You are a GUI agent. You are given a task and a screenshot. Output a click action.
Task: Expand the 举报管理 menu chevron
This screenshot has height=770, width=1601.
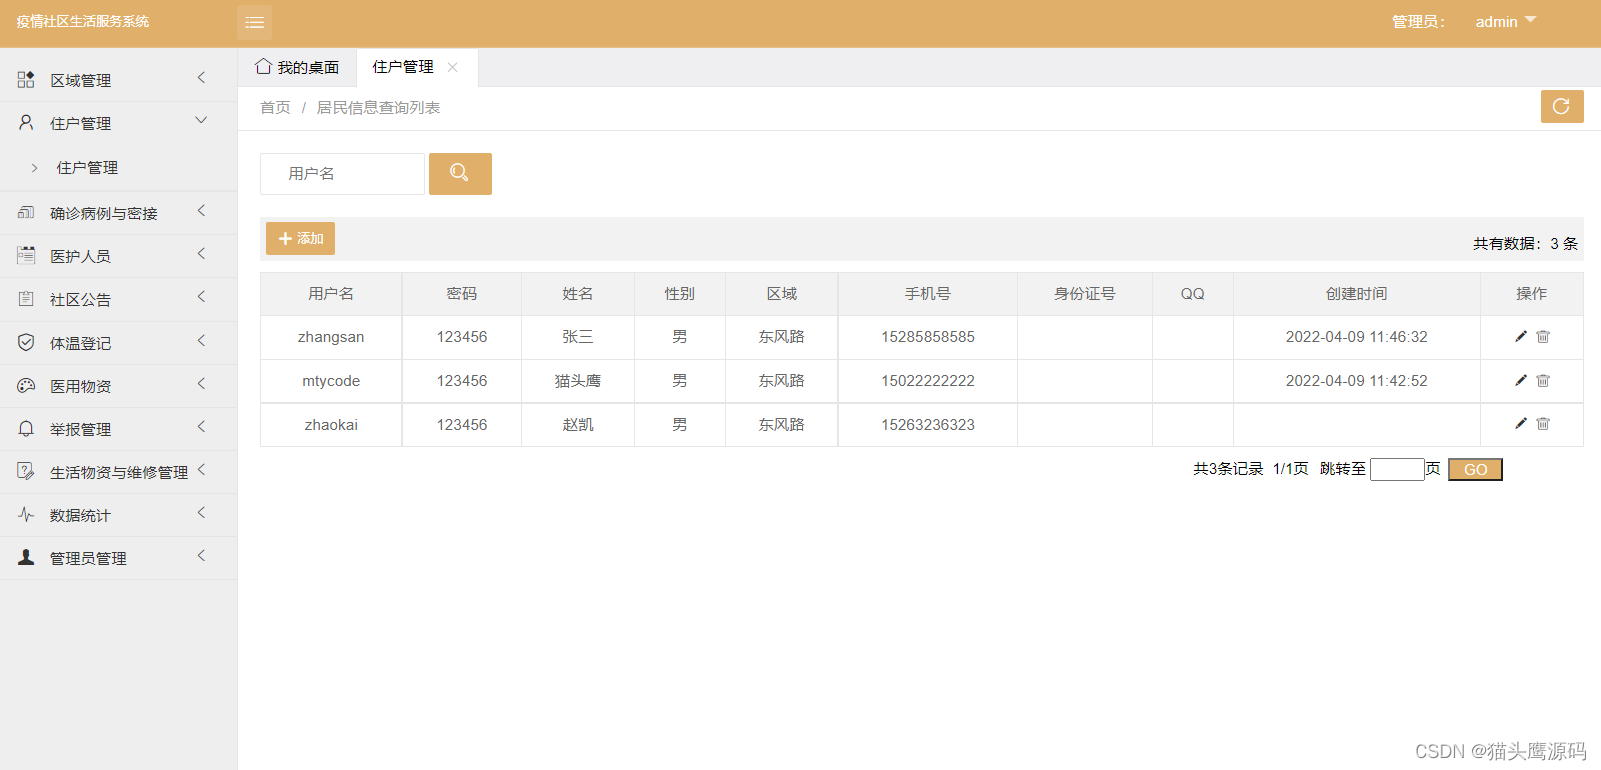pos(201,426)
